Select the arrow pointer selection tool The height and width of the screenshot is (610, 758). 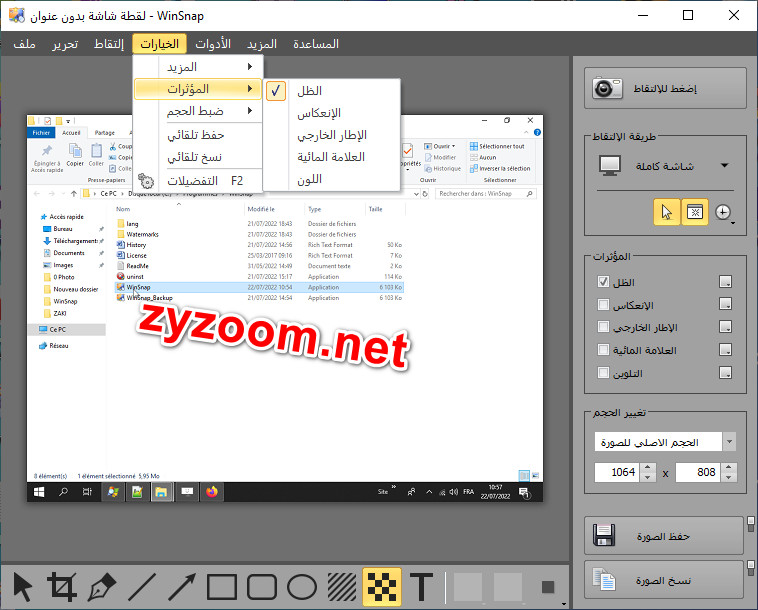pyautogui.click(x=22, y=587)
